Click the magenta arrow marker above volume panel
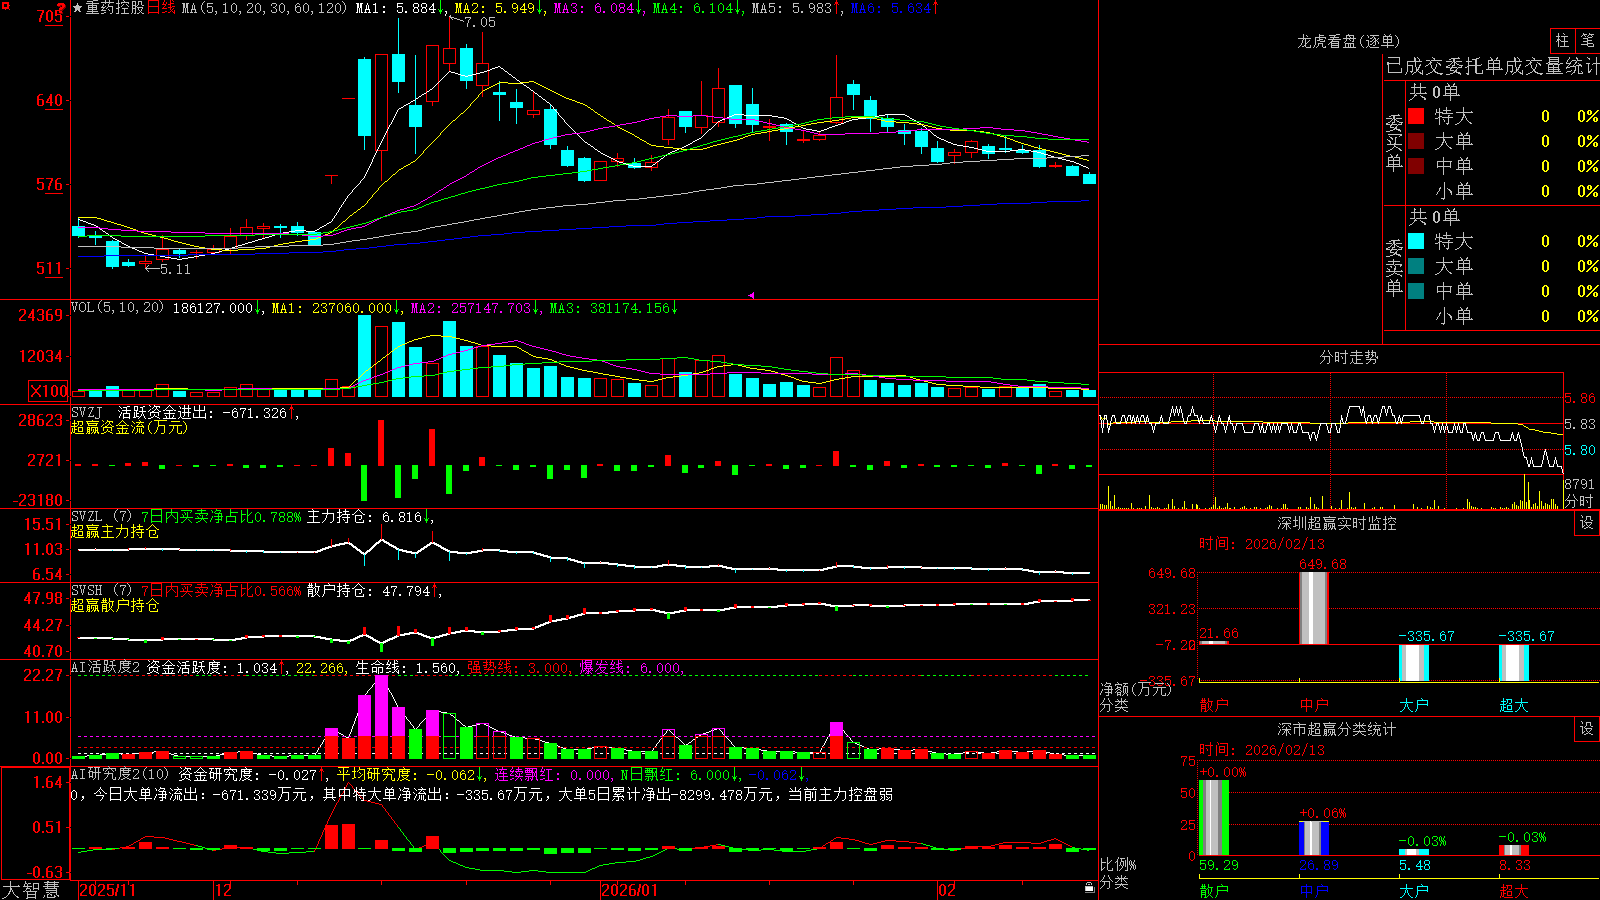Viewport: 1600px width, 900px height. [751, 295]
